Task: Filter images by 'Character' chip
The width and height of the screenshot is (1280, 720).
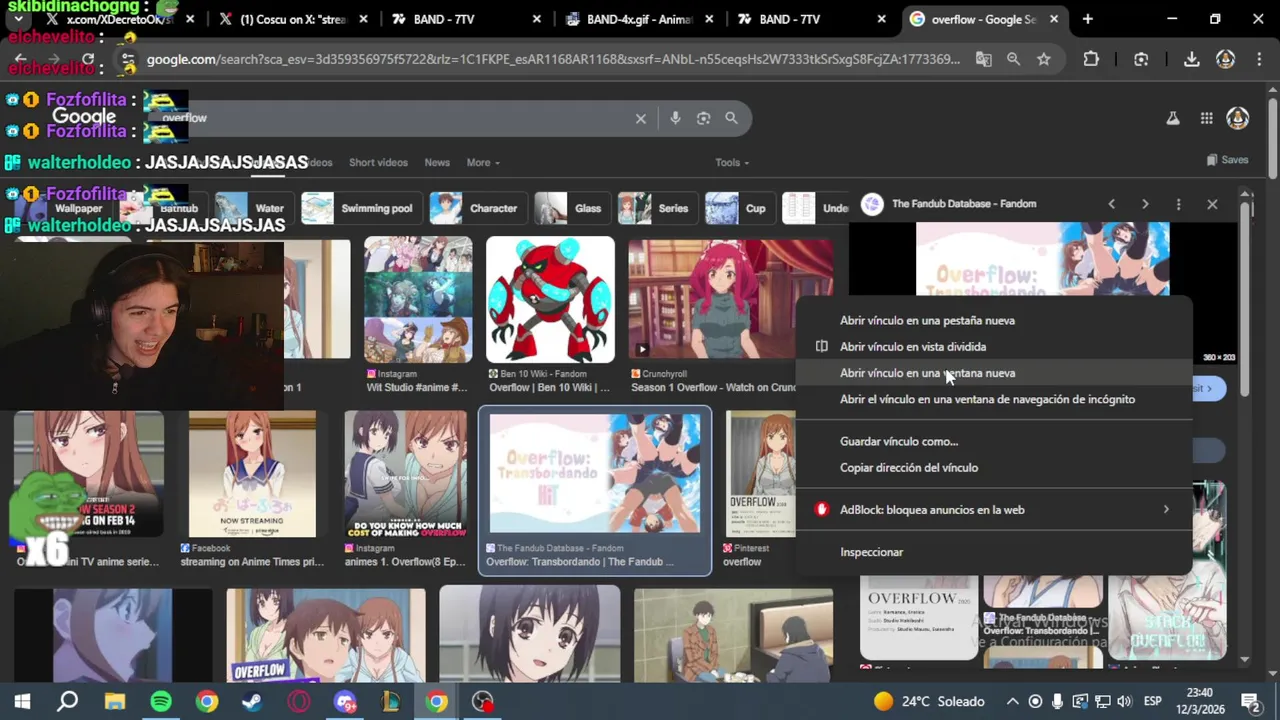Action: pyautogui.click(x=477, y=208)
